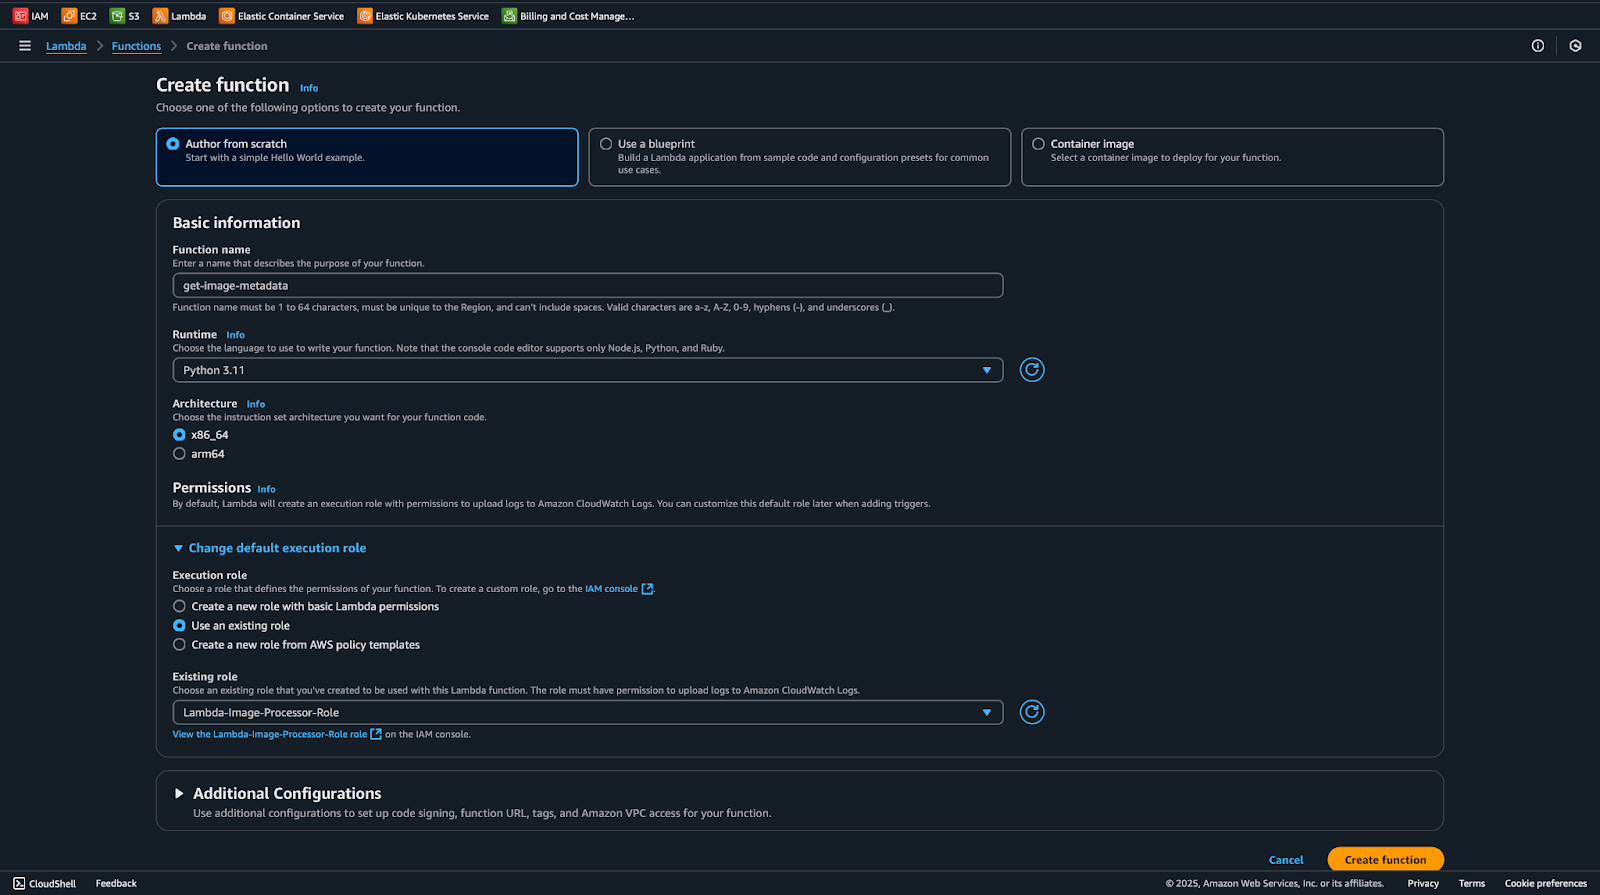Open Elastic Kubernetes Service from the top bar
Viewport: 1600px width, 895px height.
tap(424, 16)
